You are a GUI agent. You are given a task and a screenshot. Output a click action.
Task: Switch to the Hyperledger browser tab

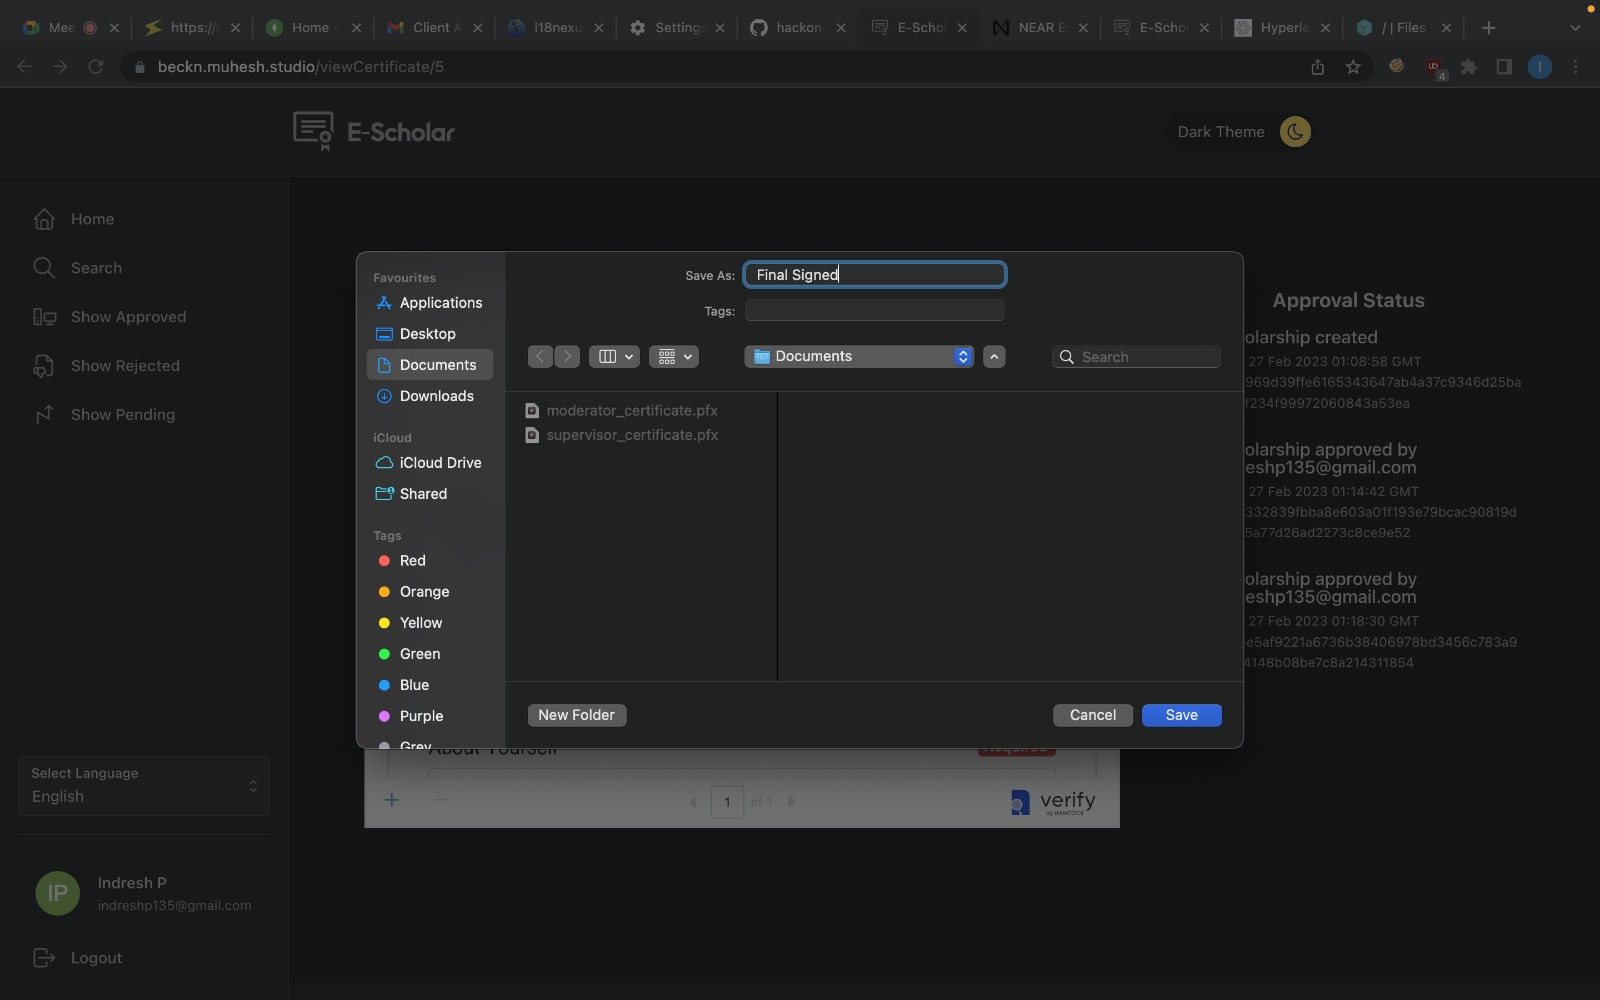(1284, 28)
